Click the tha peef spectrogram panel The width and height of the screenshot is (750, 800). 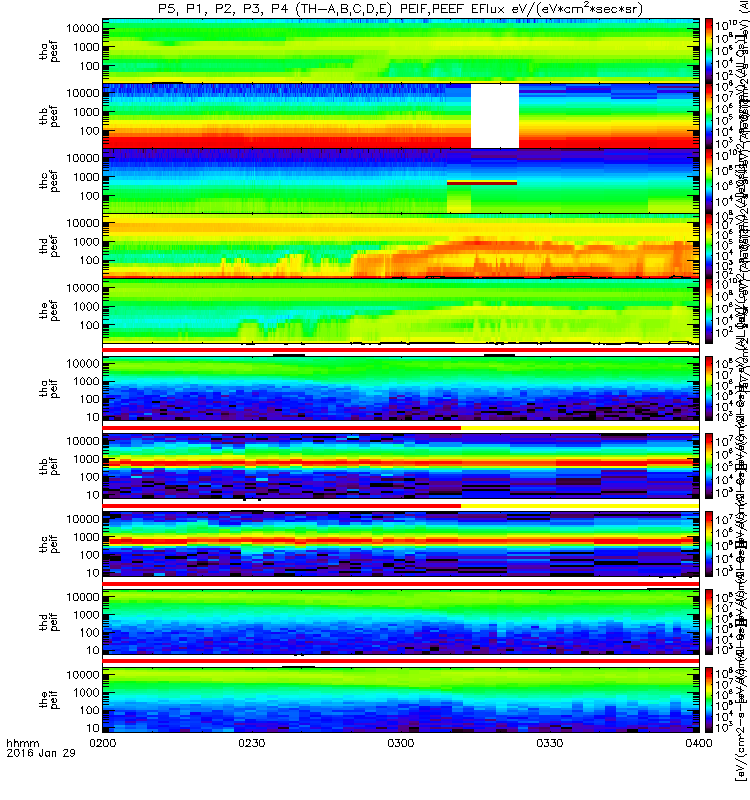401,51
